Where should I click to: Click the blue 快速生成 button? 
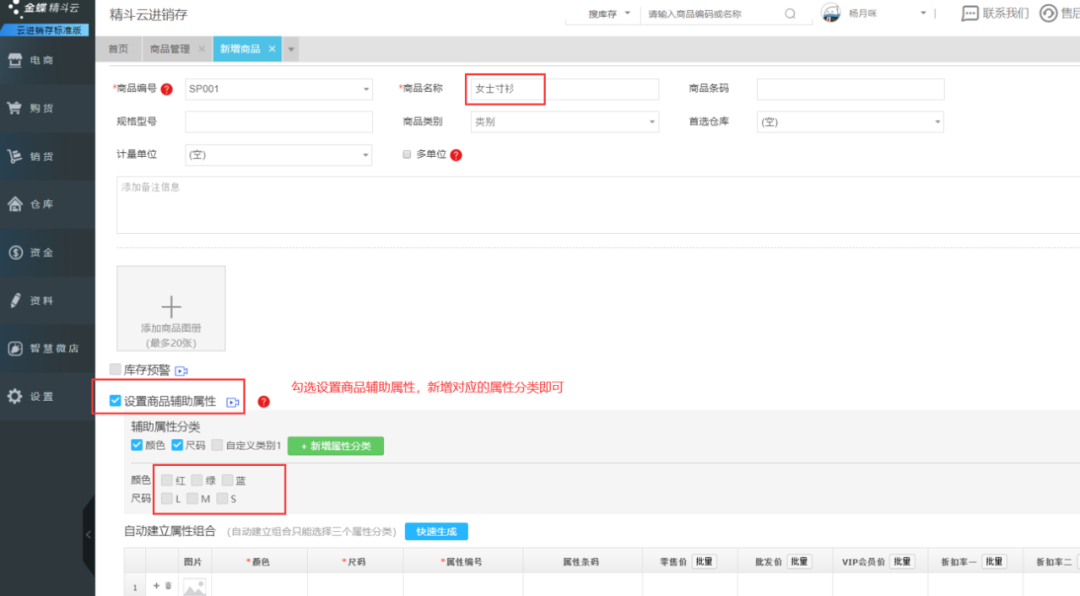coord(436,531)
